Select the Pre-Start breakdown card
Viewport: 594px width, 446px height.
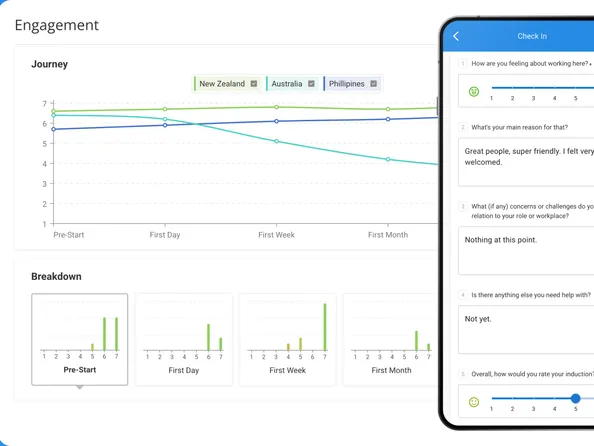(80, 339)
